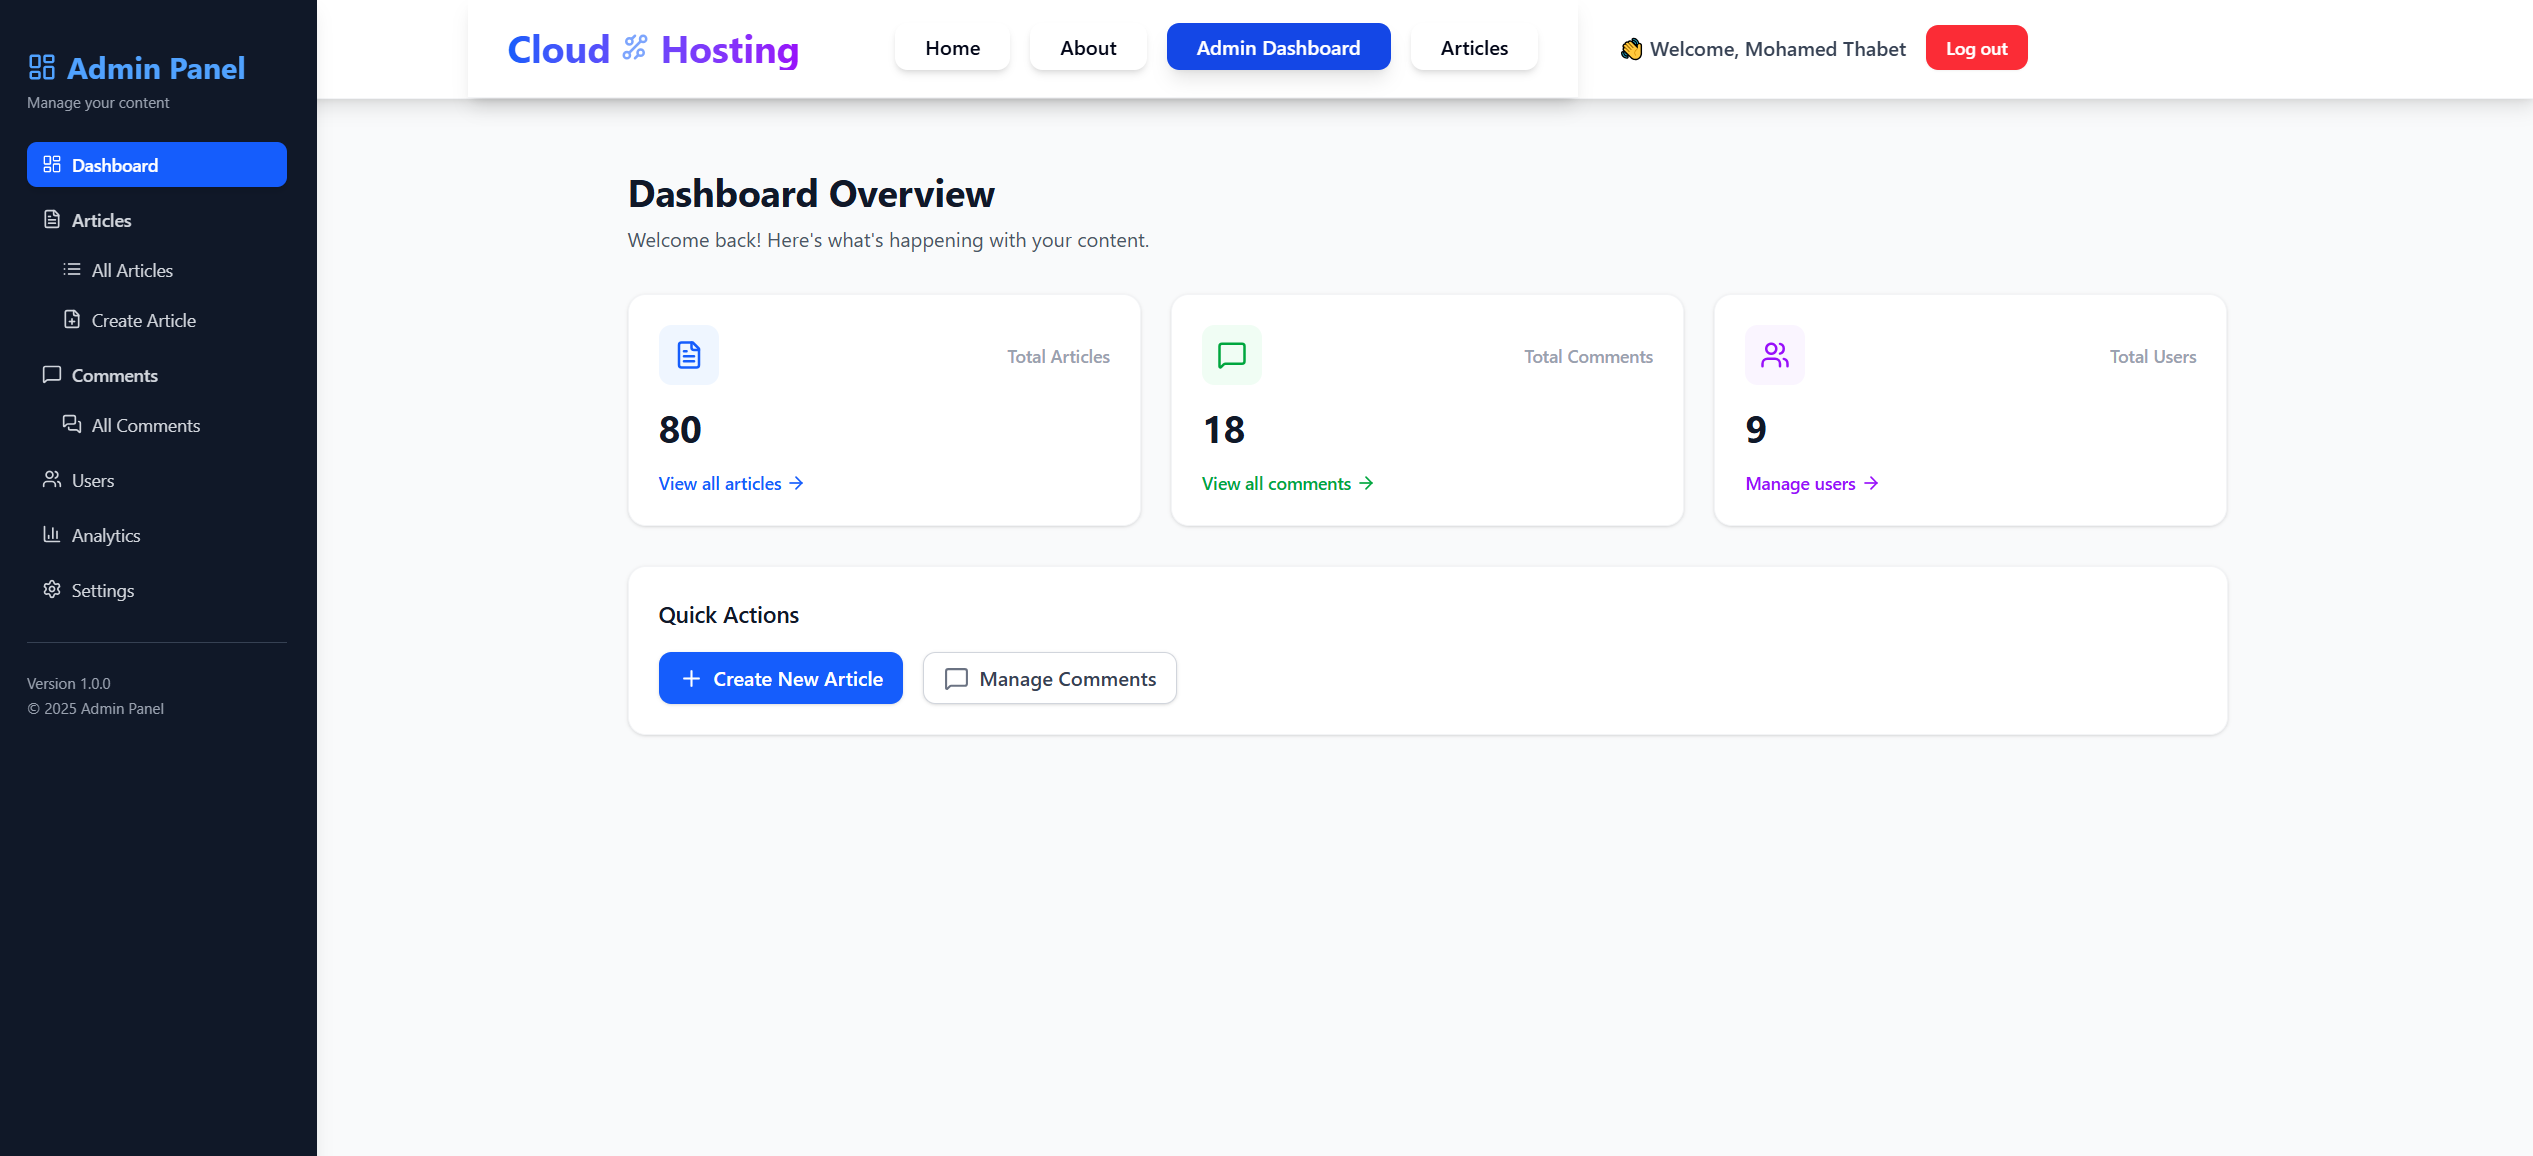The height and width of the screenshot is (1156, 2533).
Task: Go to the Home navigation tab
Action: point(952,48)
